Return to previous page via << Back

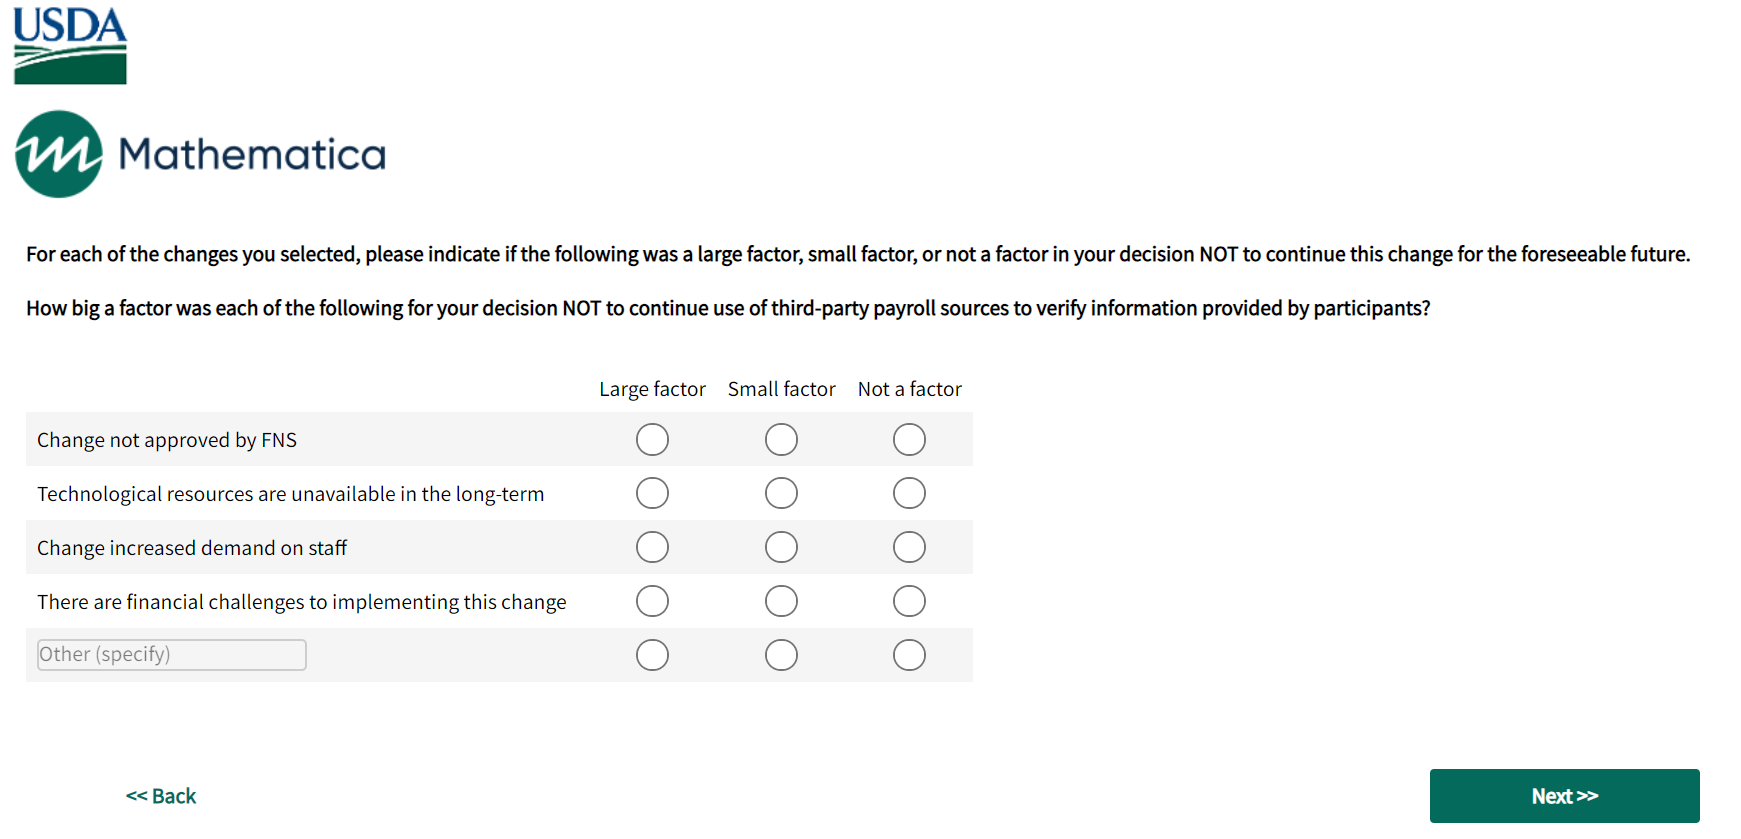(x=161, y=796)
